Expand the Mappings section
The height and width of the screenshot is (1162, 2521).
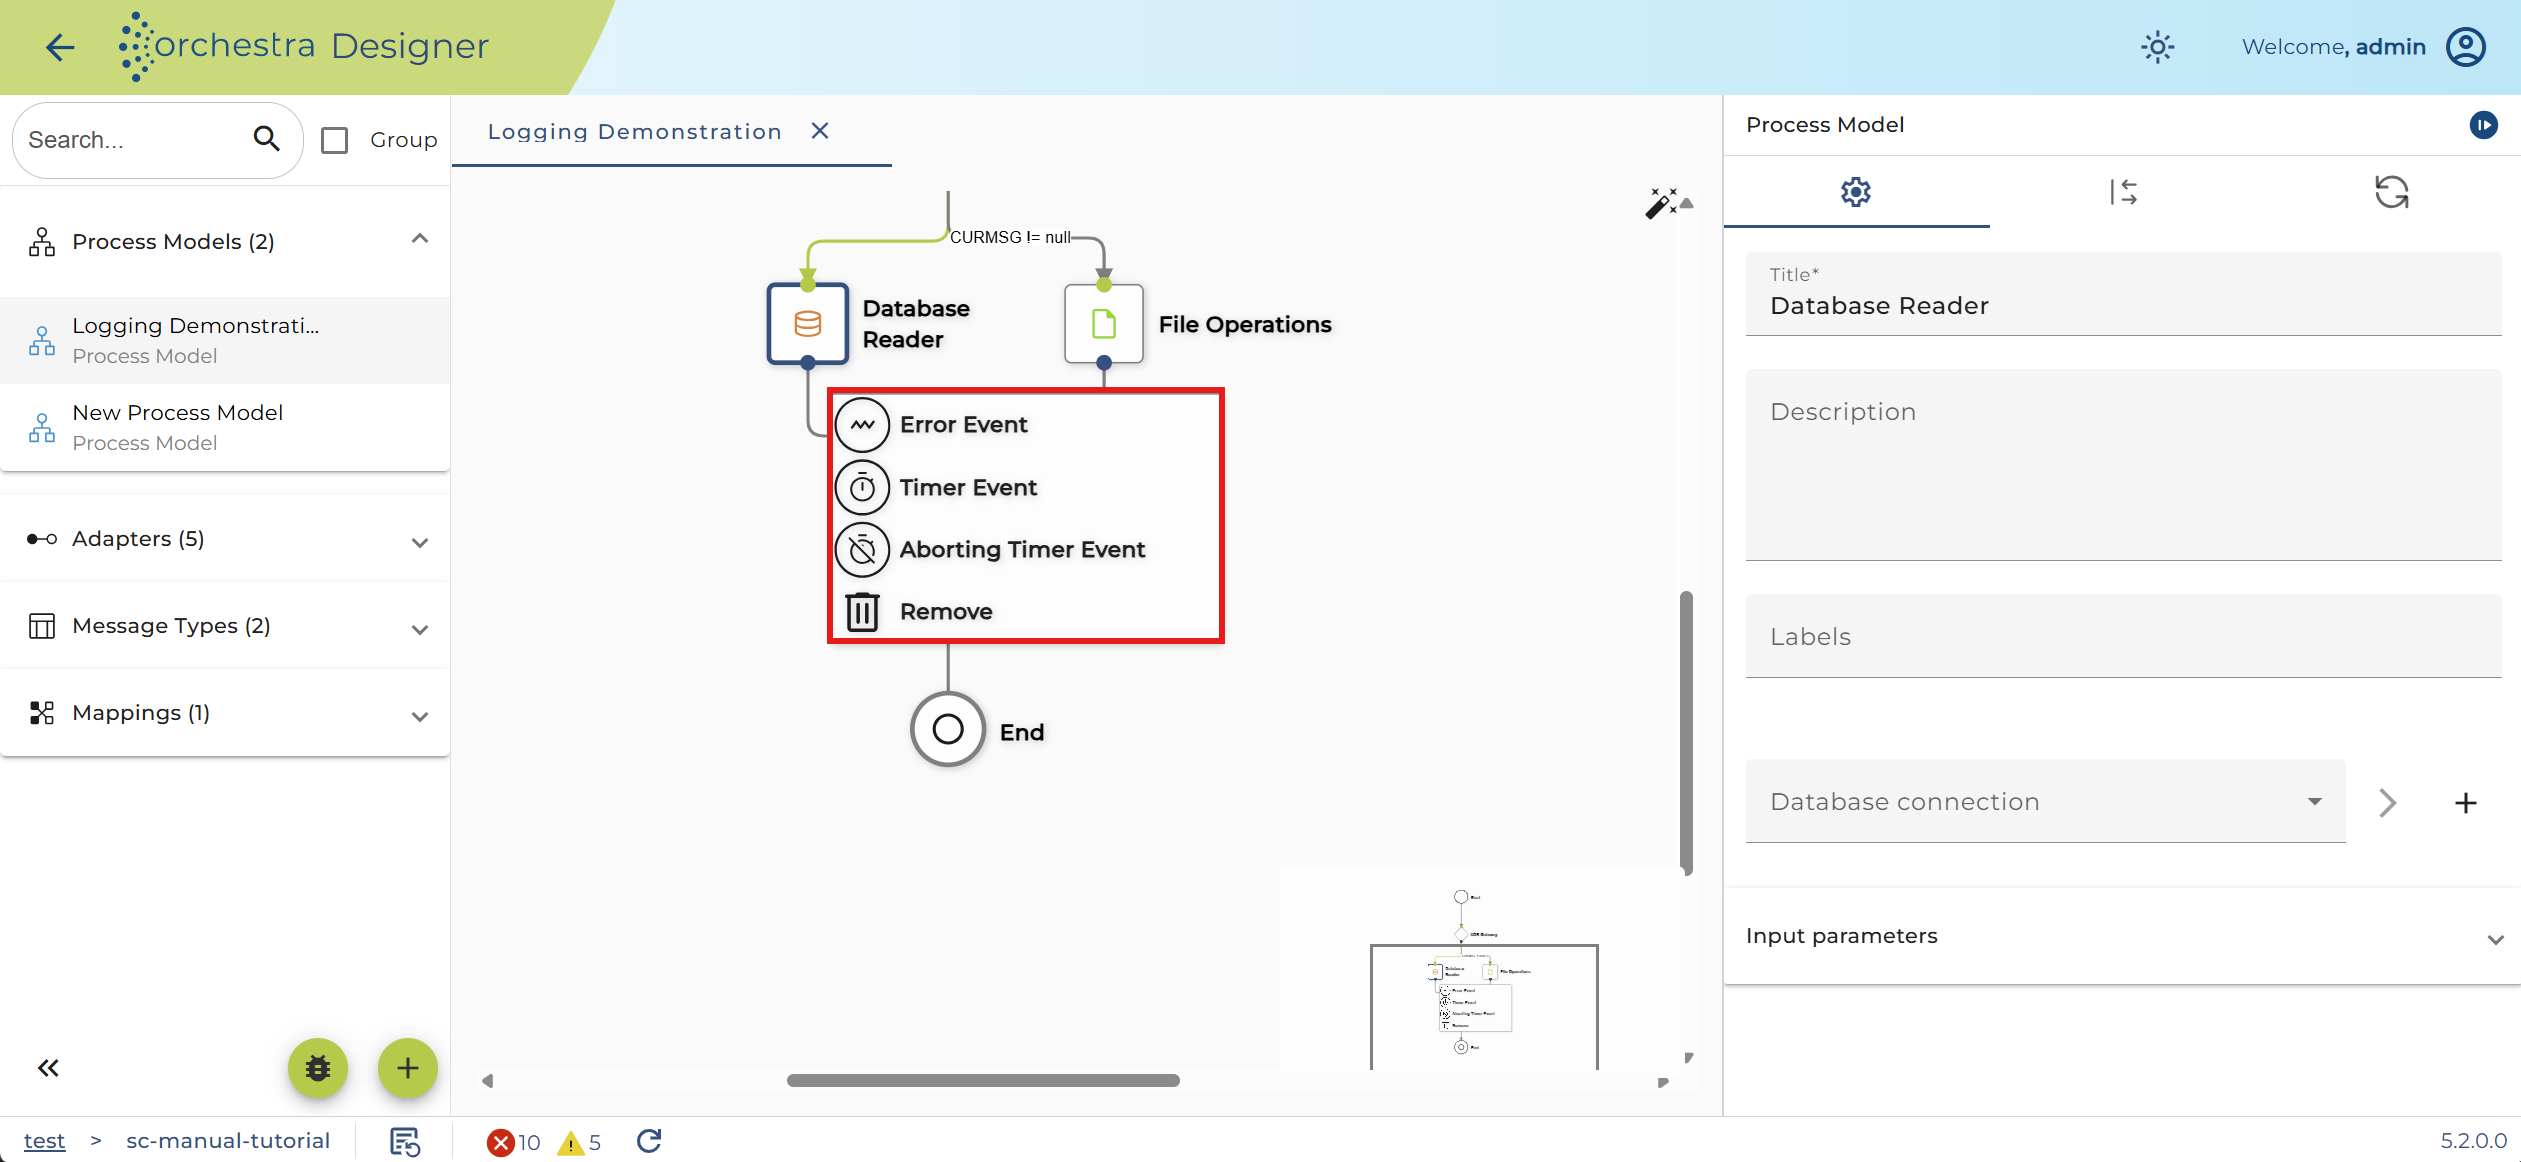420,716
